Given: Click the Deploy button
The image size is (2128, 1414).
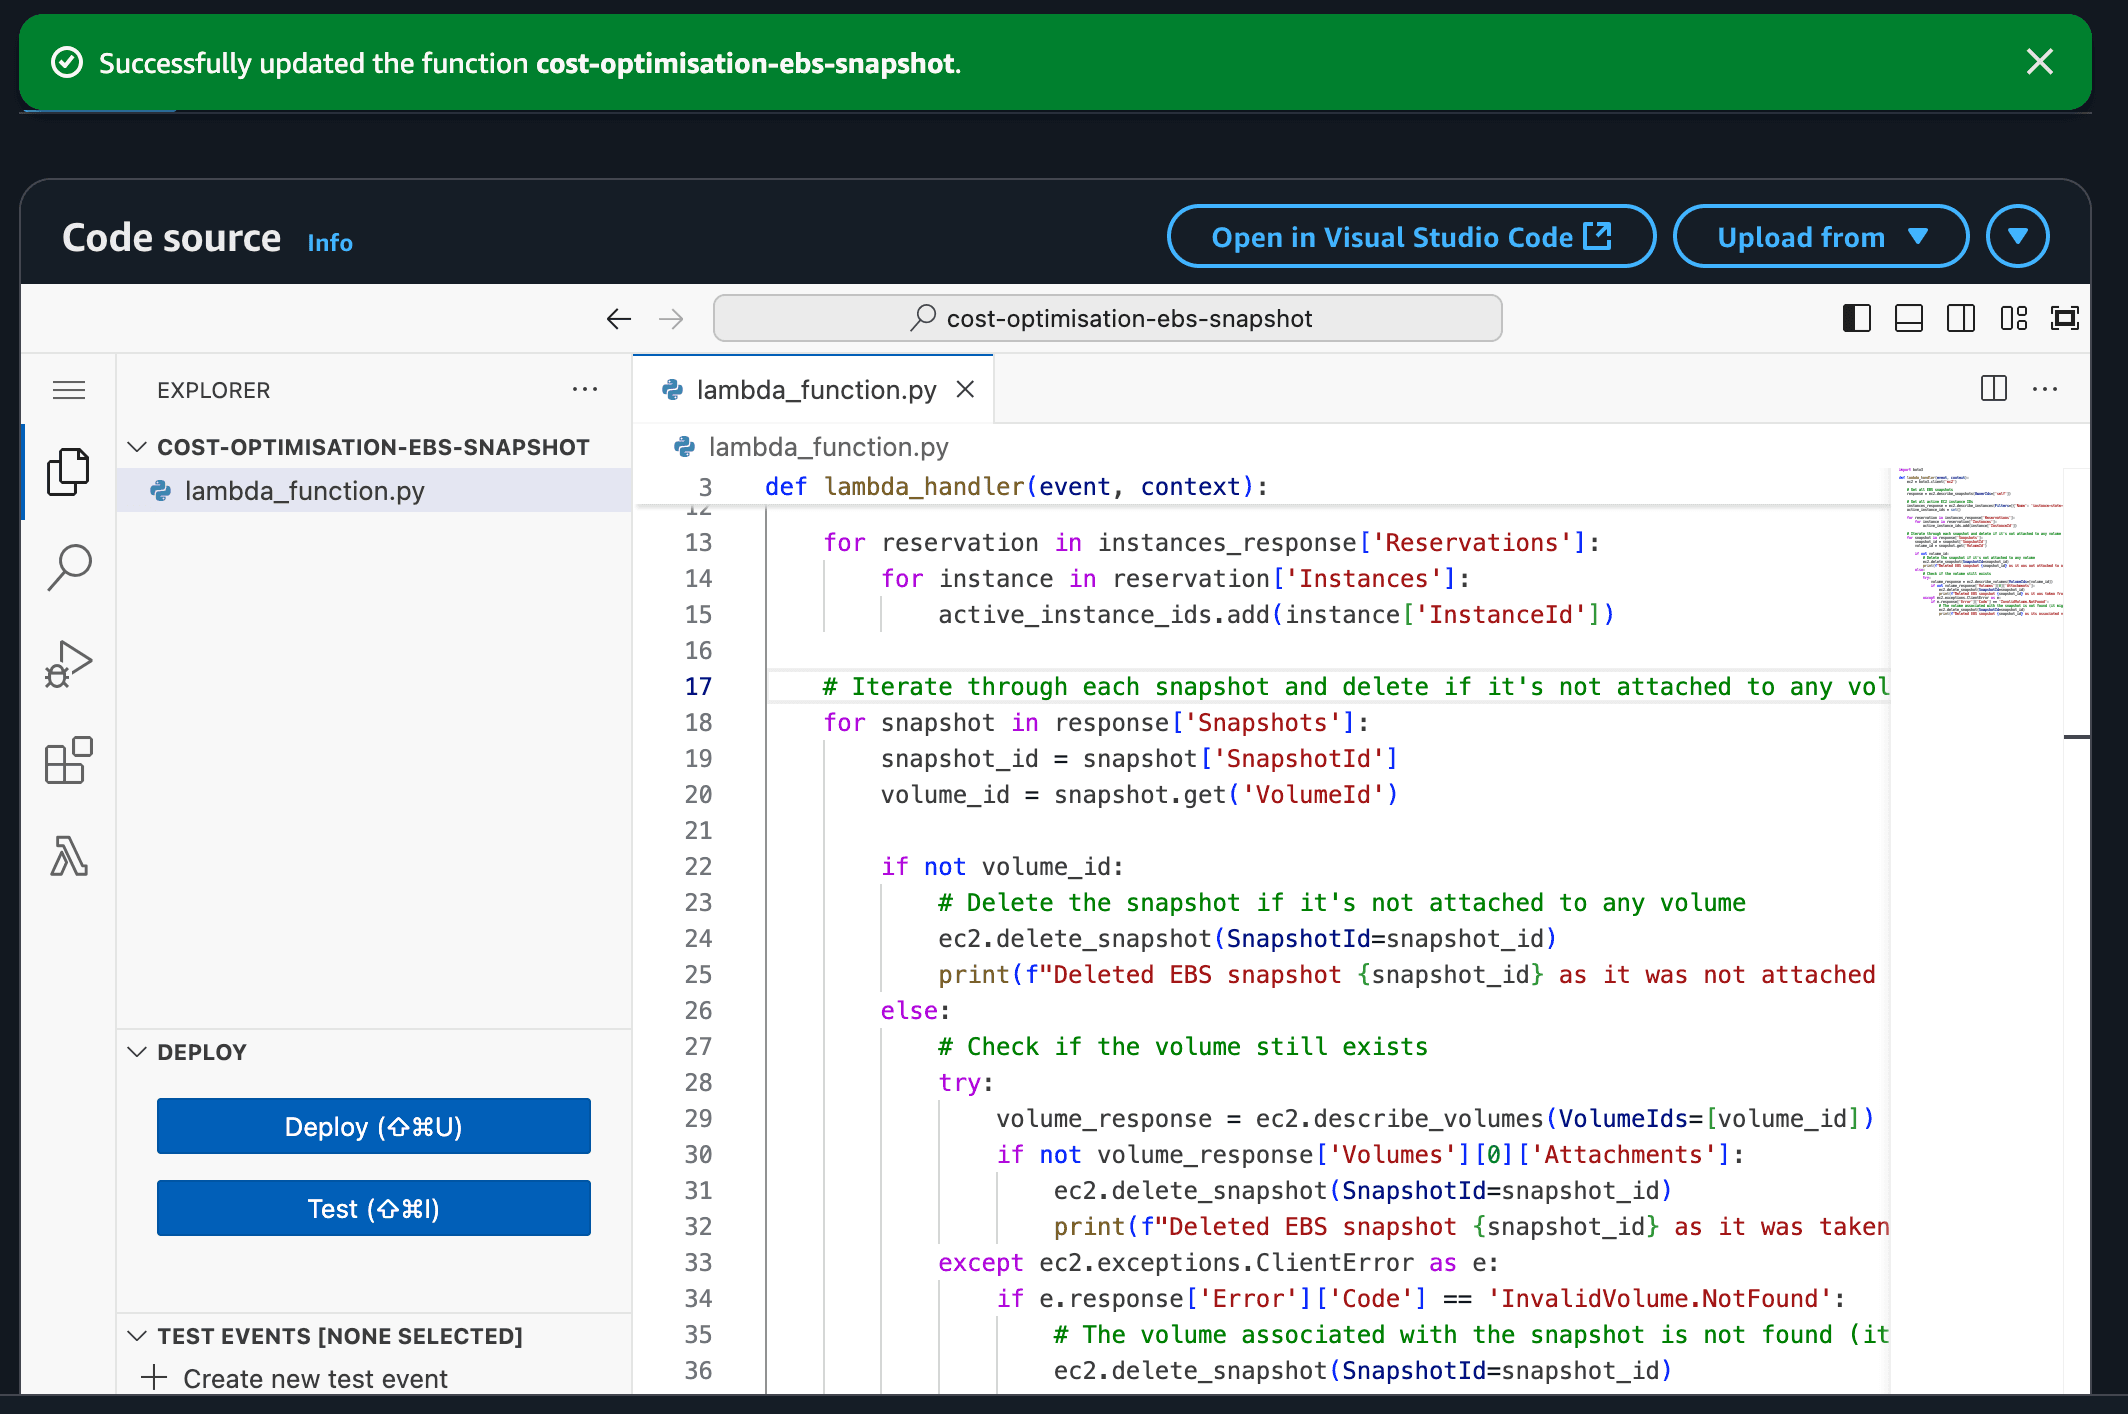Looking at the screenshot, I should tap(373, 1127).
